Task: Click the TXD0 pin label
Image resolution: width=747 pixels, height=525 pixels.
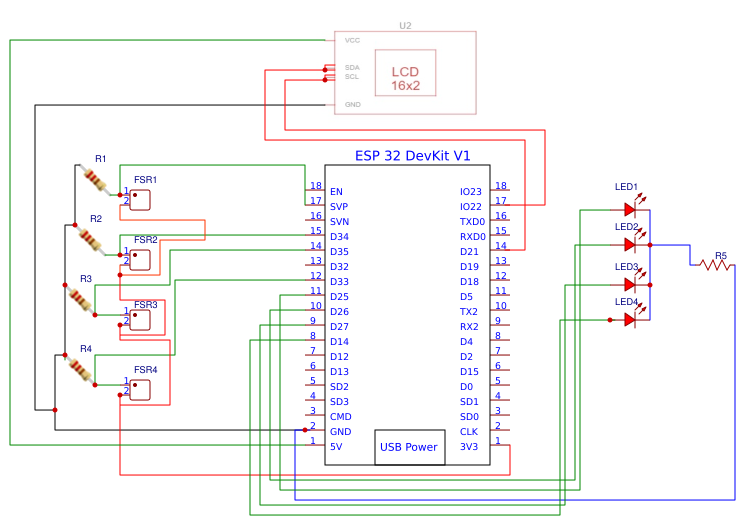Action: tap(472, 222)
